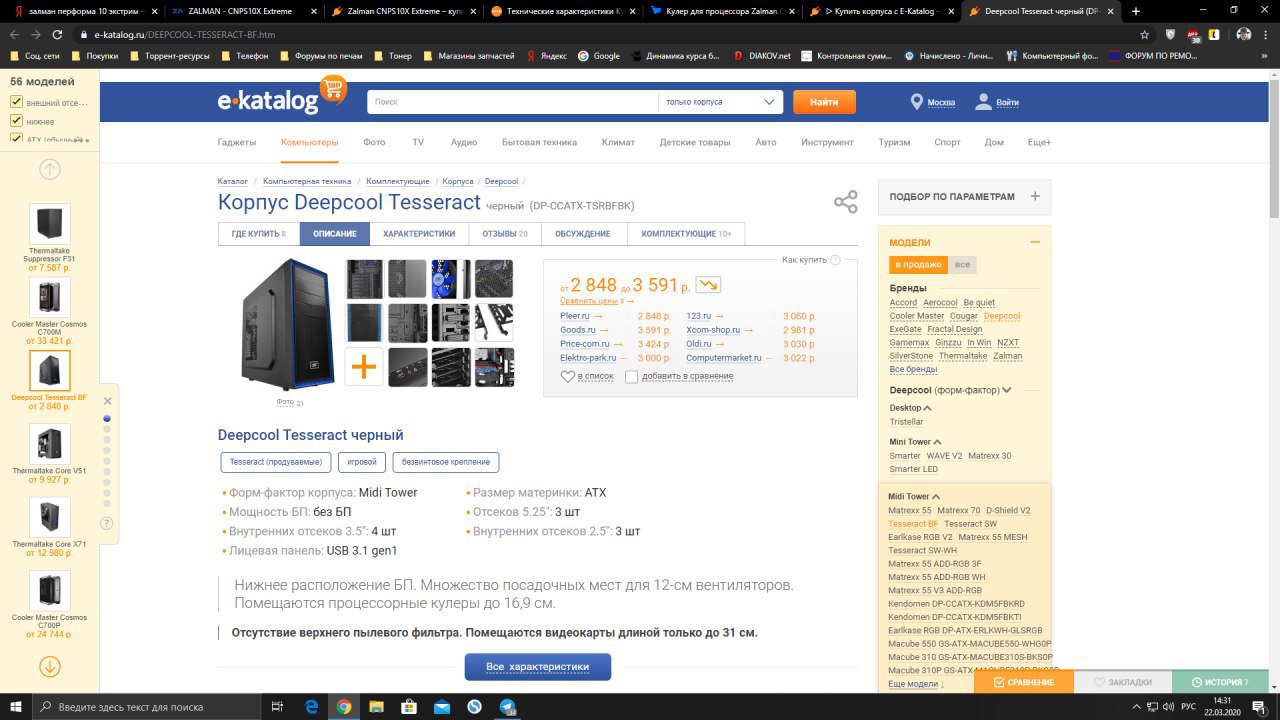Click the 'Как купить' help question icon
This screenshot has width=1280, height=720.
click(834, 260)
